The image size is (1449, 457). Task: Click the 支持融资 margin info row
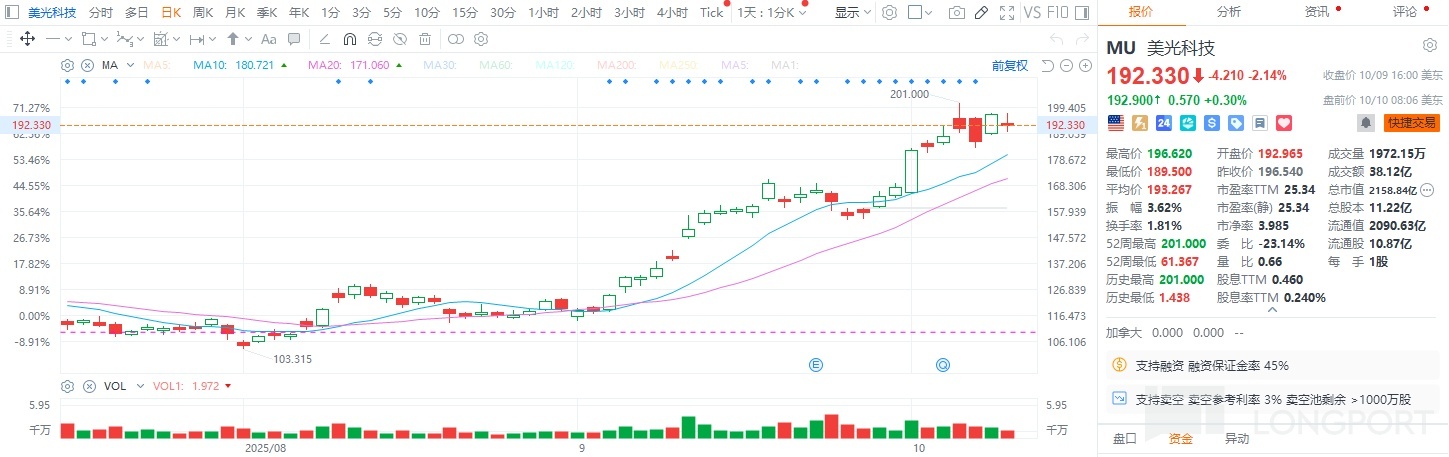1272,366
